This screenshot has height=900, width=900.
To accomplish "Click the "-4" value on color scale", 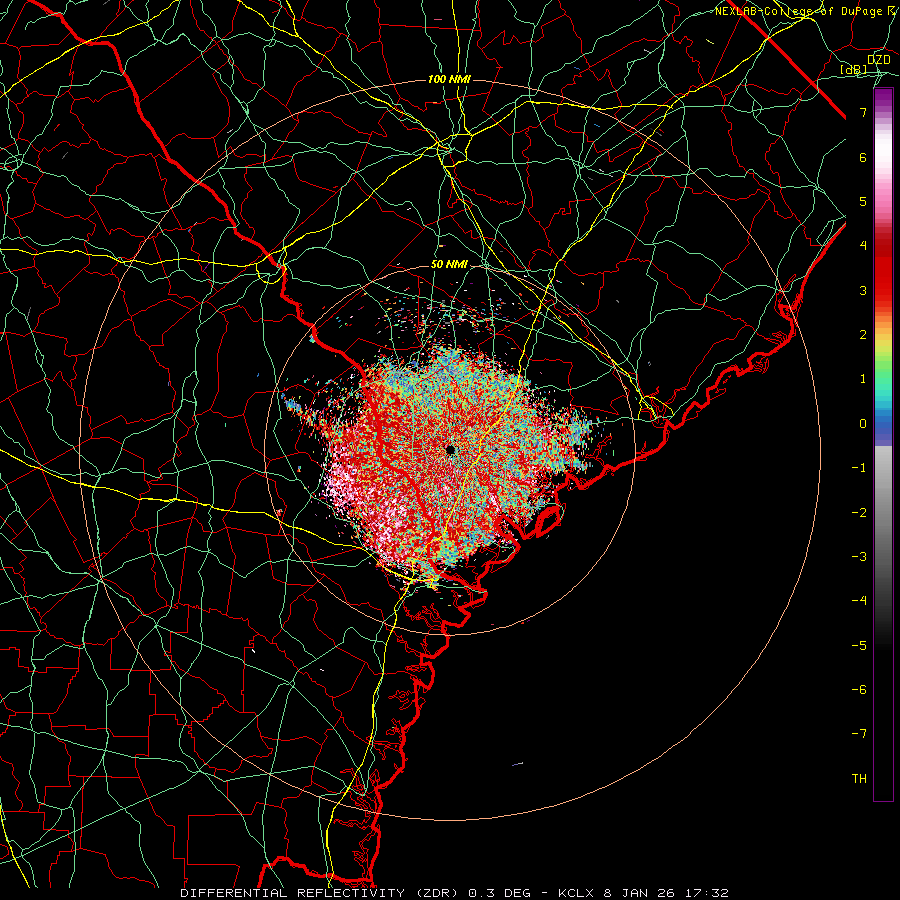I will coord(859,601).
